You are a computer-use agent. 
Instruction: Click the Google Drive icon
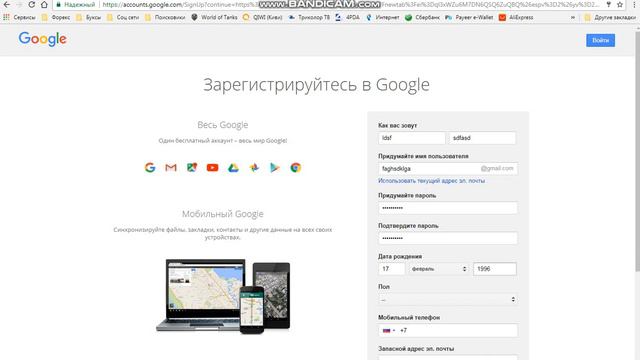(233, 167)
